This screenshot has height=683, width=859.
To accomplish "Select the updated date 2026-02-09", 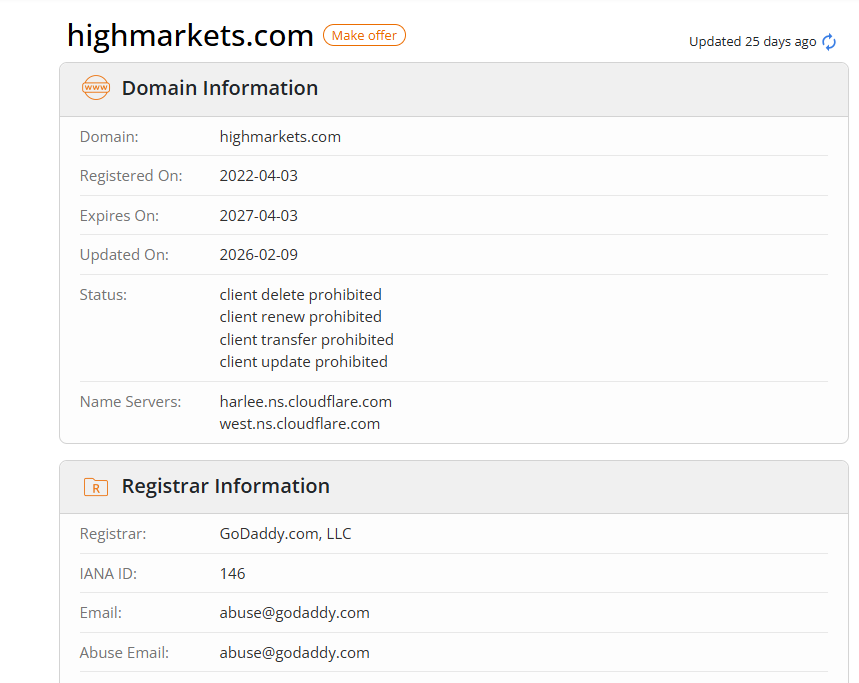I will pos(259,255).
